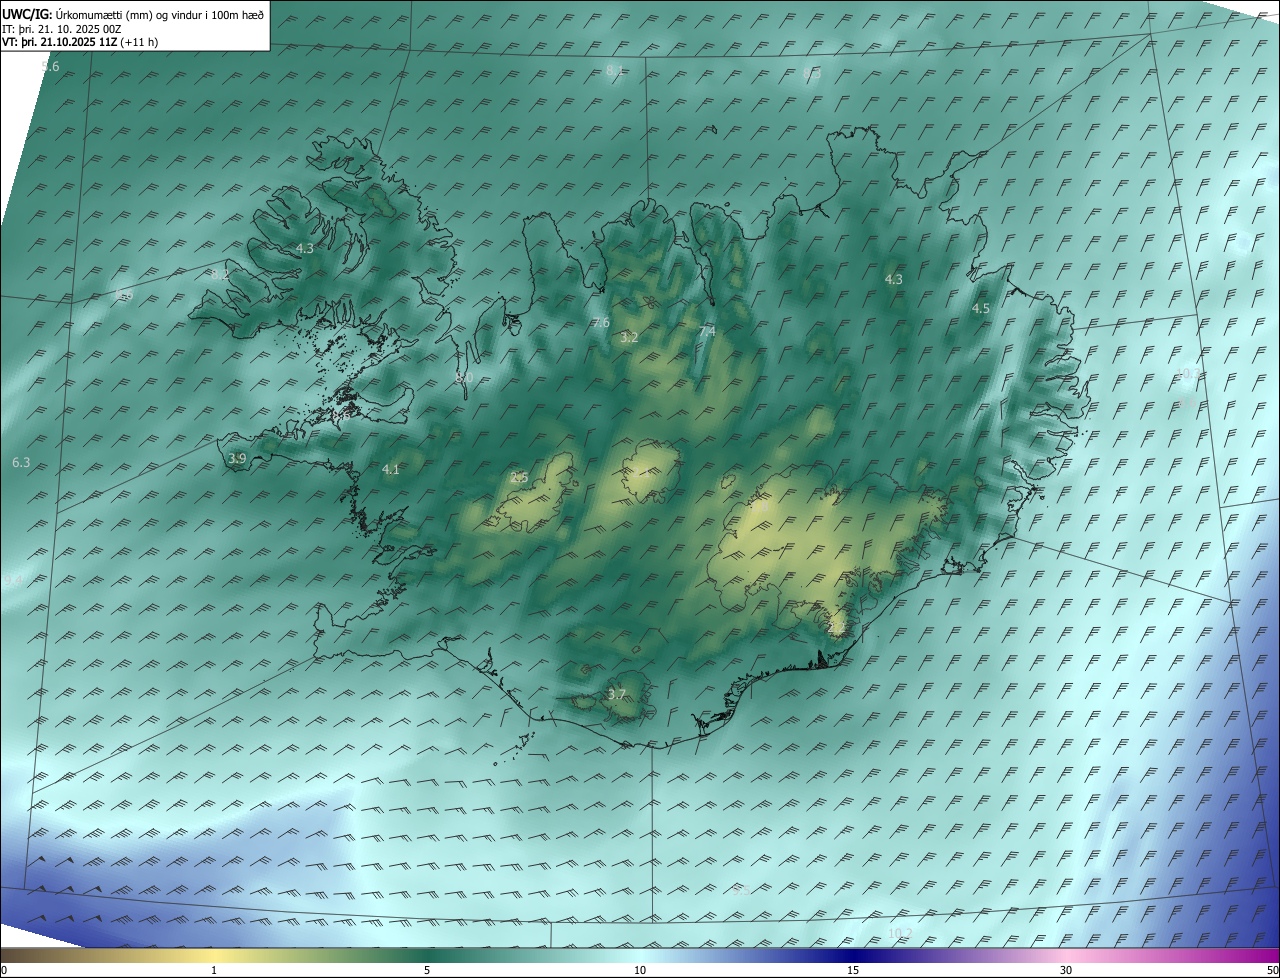Click the 2.5 value on the glacier
The width and height of the screenshot is (1280, 978).
point(519,477)
